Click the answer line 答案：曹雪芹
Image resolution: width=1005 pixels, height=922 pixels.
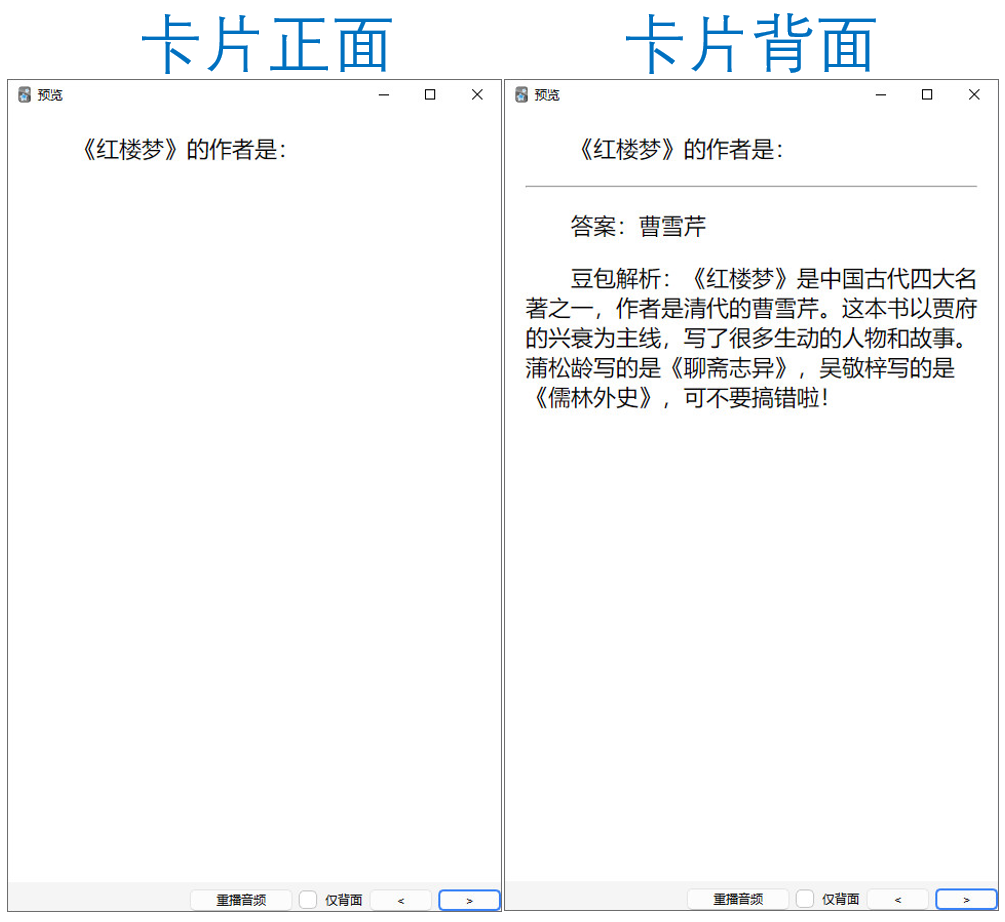pos(638,226)
